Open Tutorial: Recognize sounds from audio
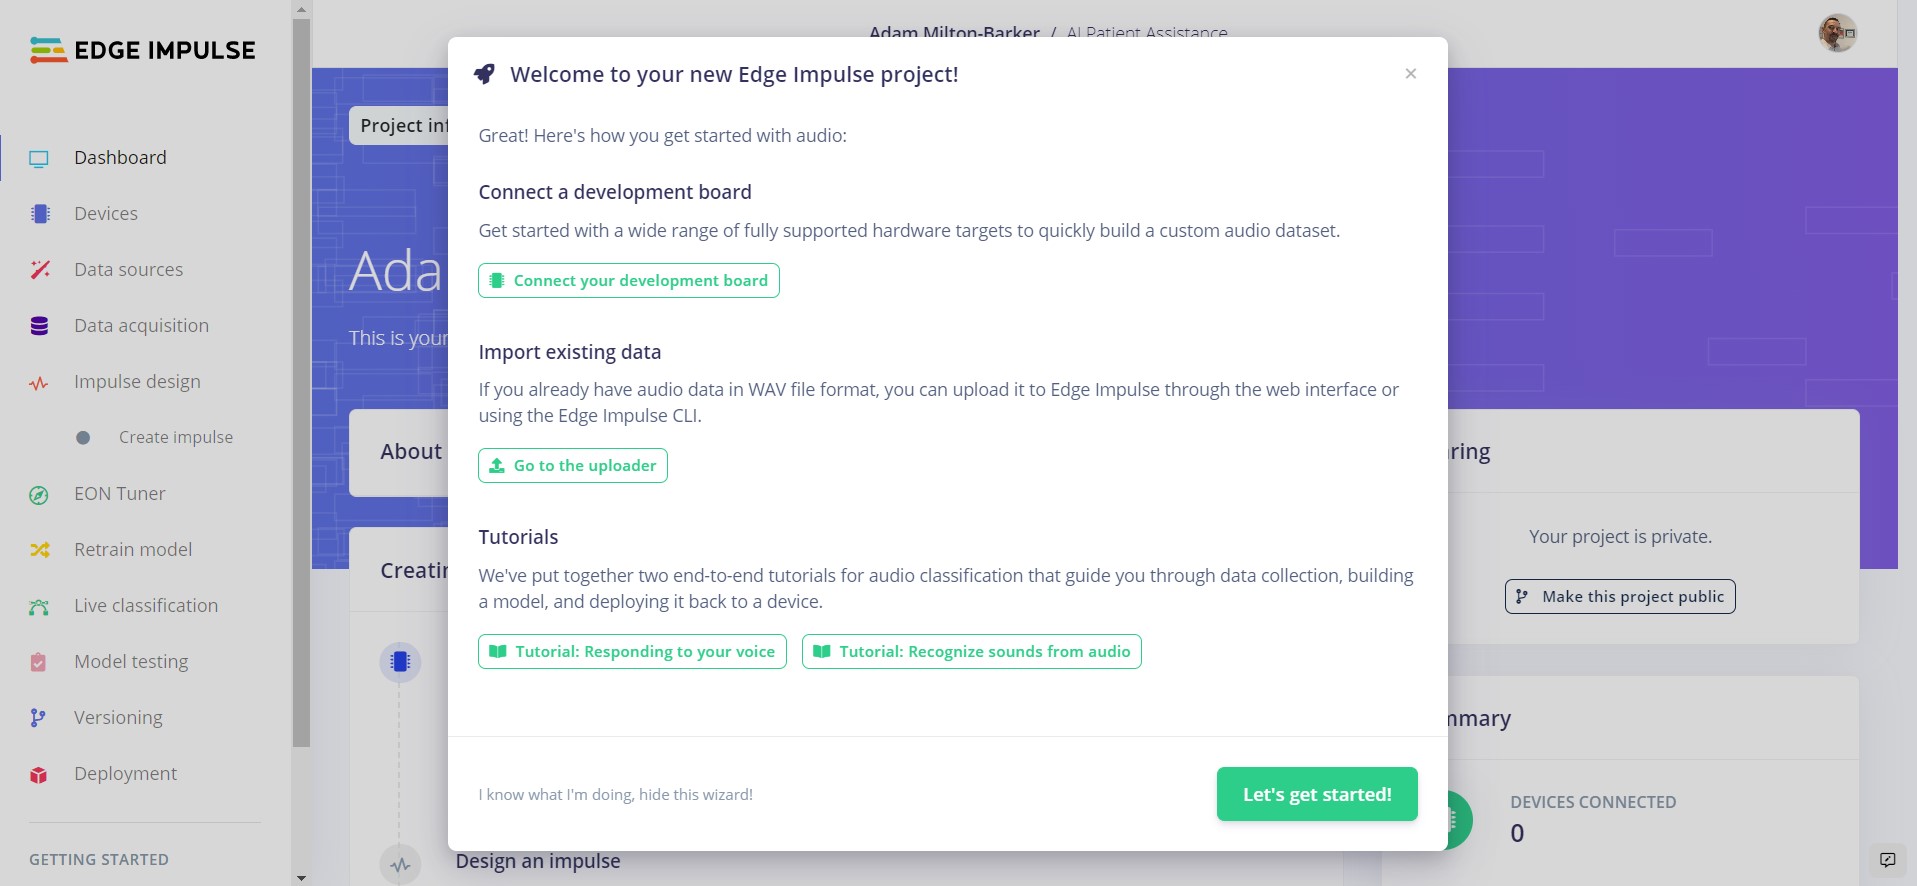 pos(972,652)
